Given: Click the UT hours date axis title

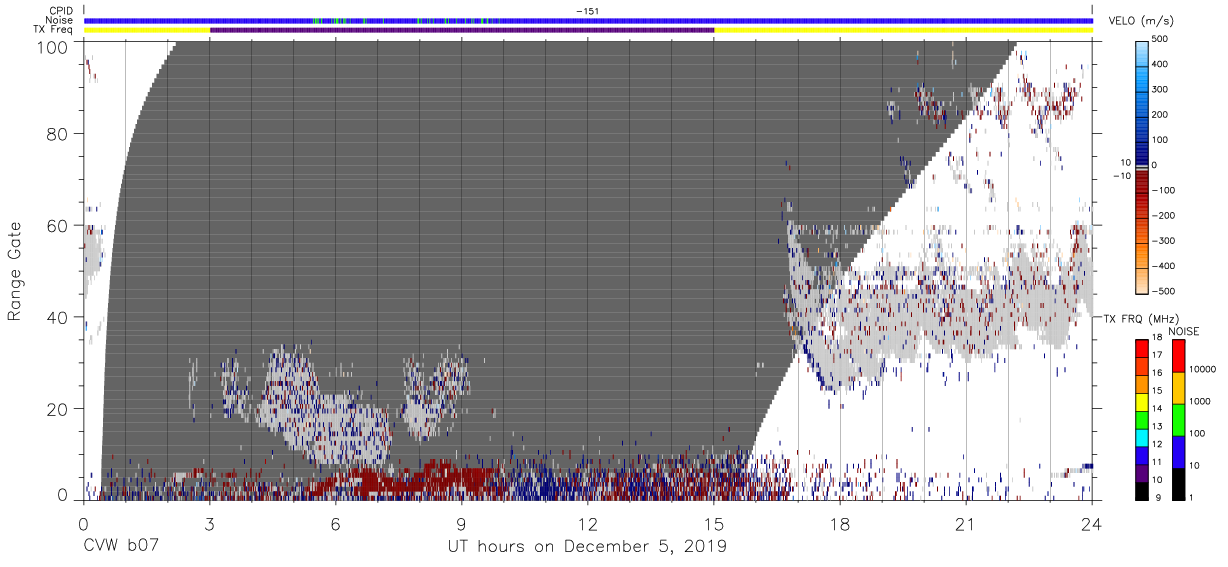Looking at the screenshot, I should (x=587, y=547).
